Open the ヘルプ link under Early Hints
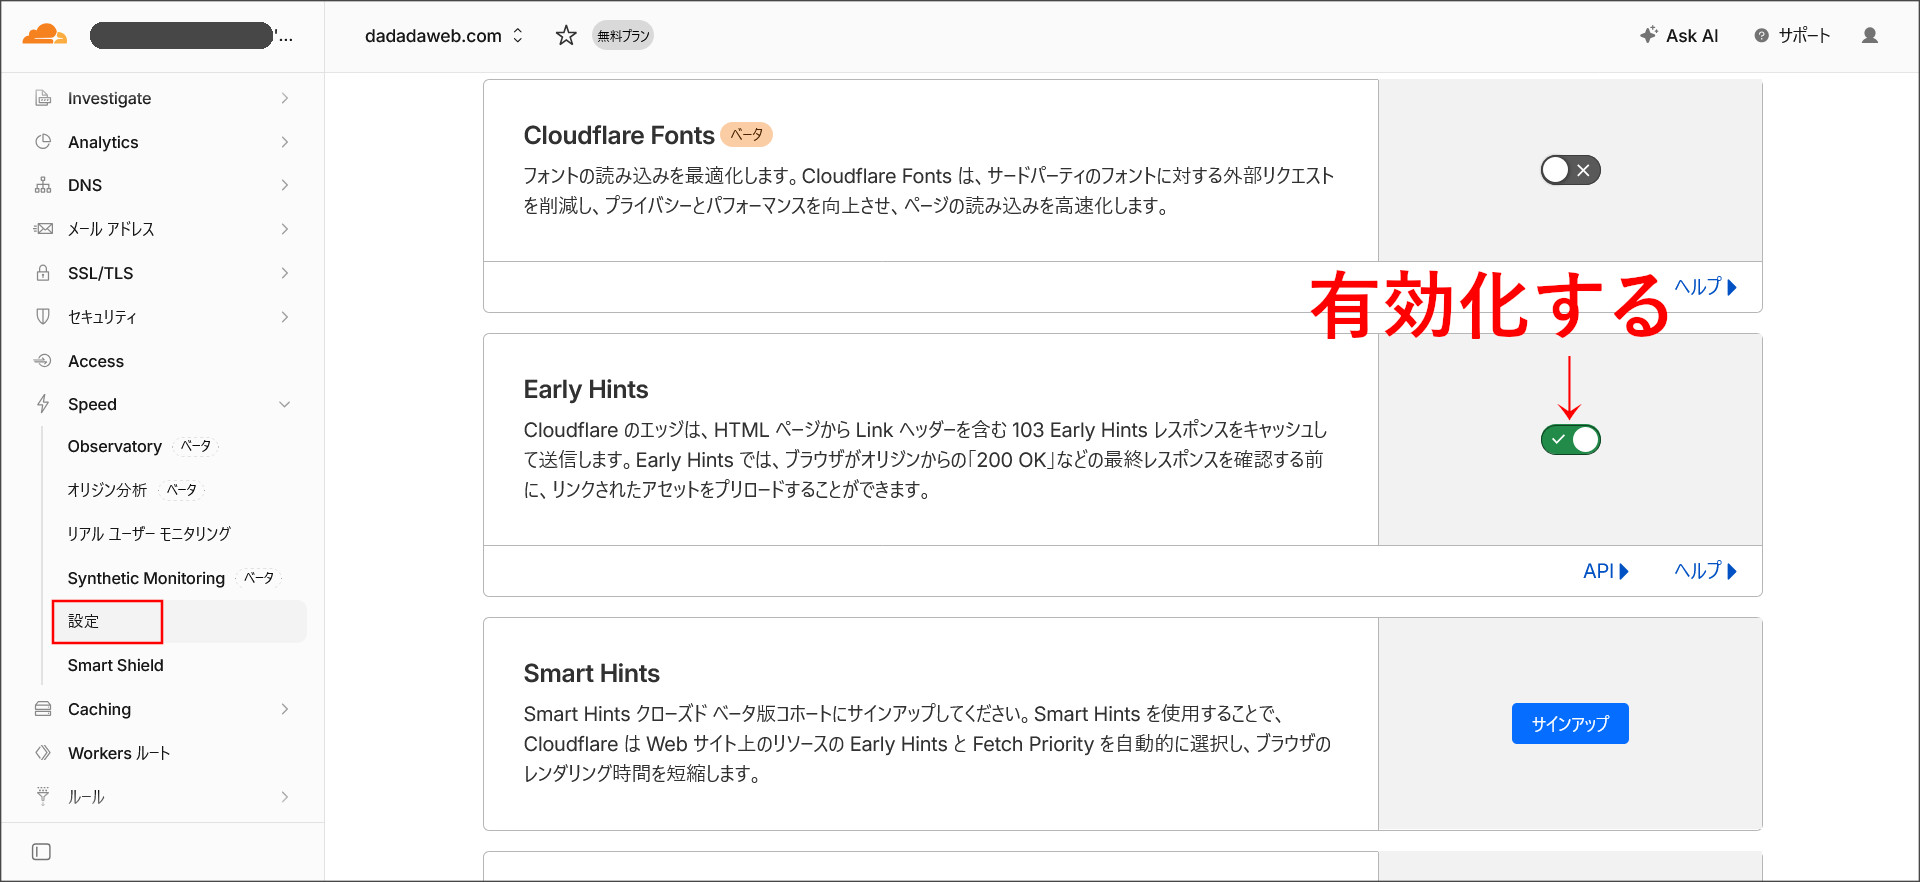The height and width of the screenshot is (882, 1920). pyautogui.click(x=1706, y=571)
